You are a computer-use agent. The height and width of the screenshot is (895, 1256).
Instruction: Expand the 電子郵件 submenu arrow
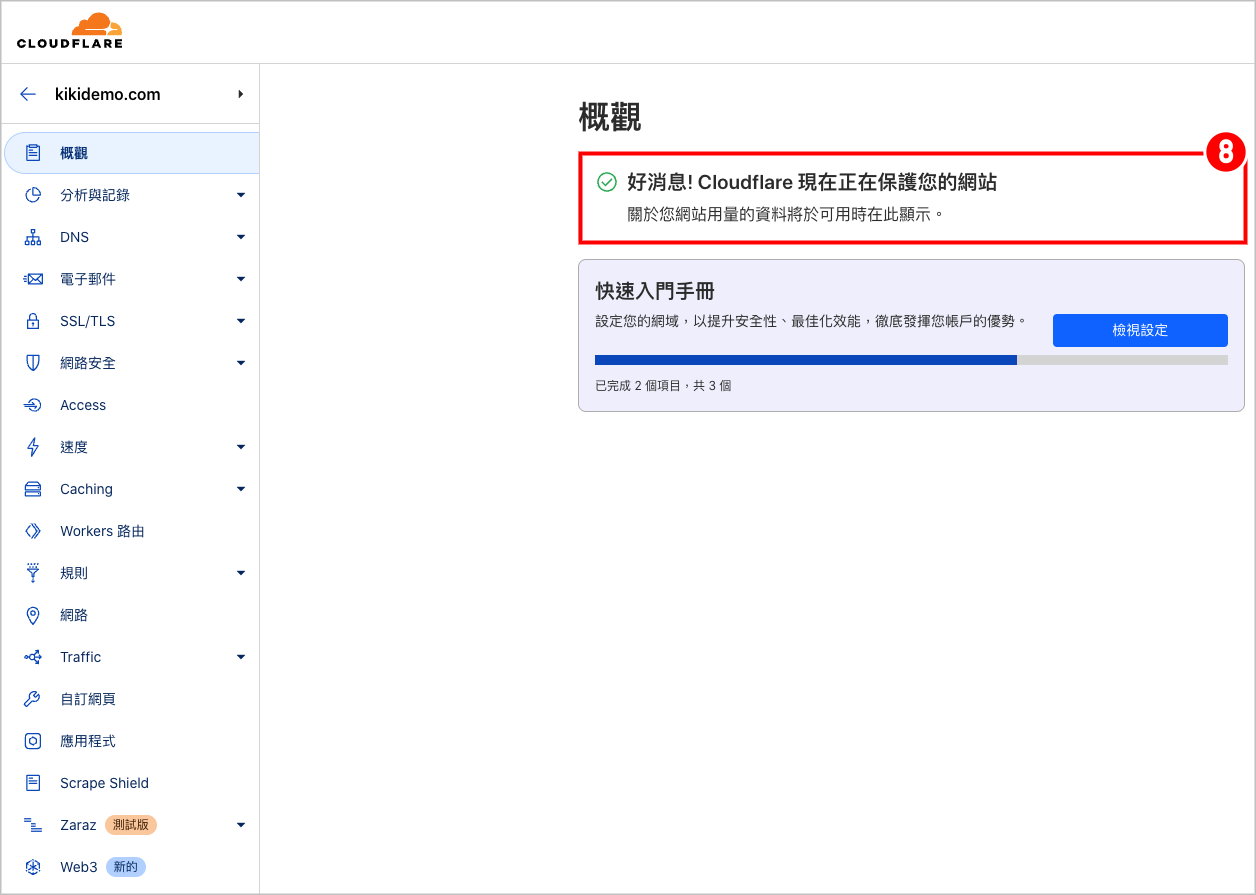(x=241, y=279)
